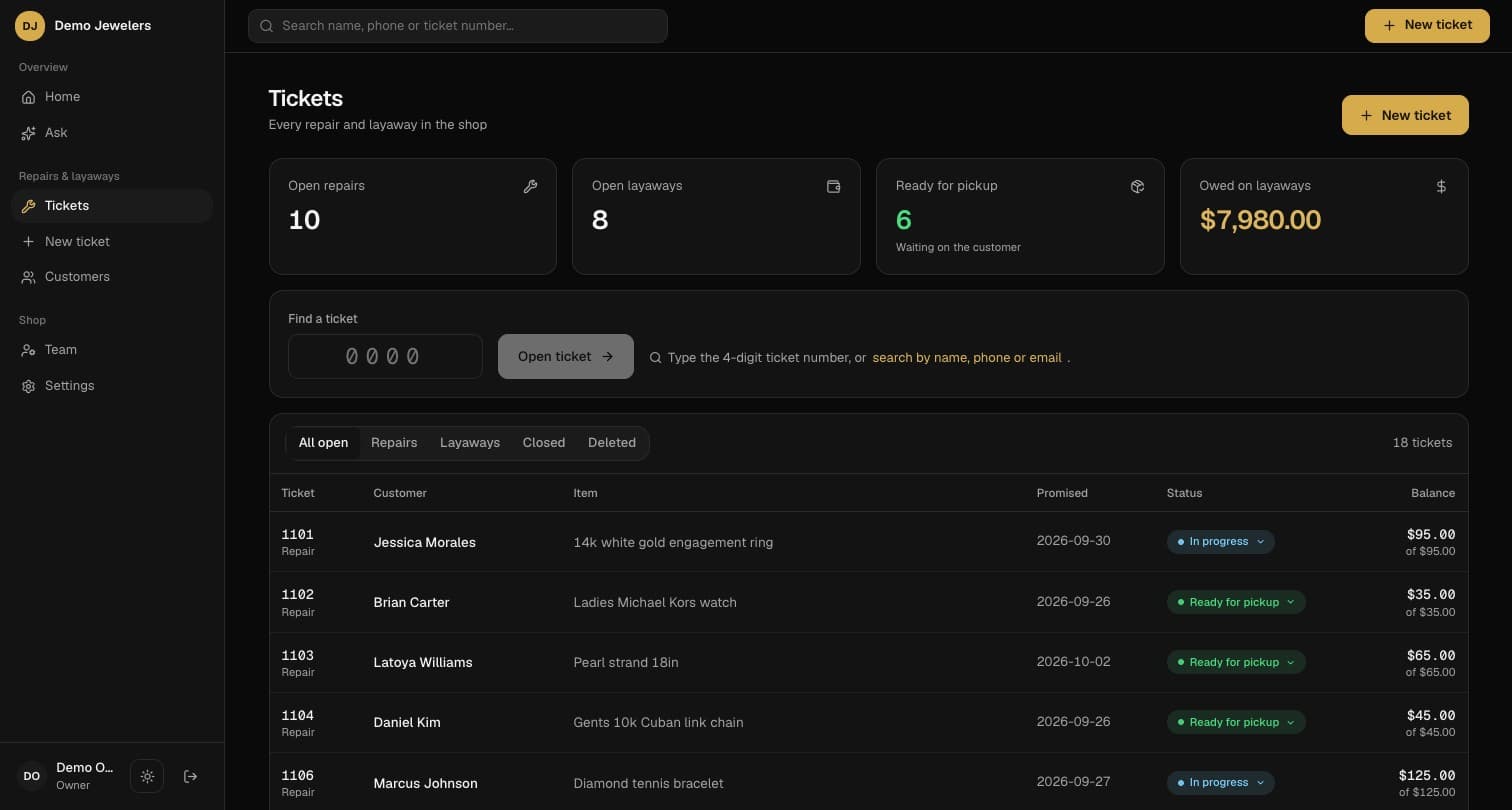1512x810 pixels.
Task: Click the box icon on Ready for pickup card
Action: (x=1137, y=186)
